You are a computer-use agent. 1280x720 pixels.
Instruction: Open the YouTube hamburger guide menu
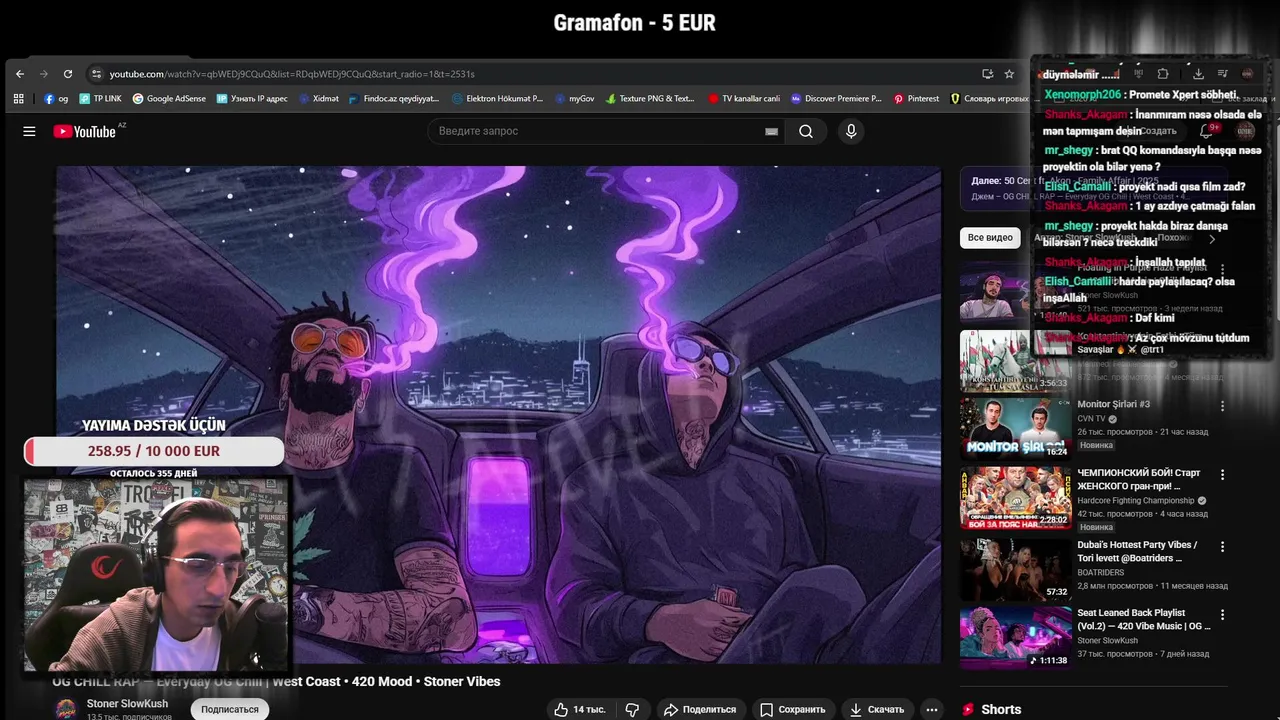coord(29,131)
